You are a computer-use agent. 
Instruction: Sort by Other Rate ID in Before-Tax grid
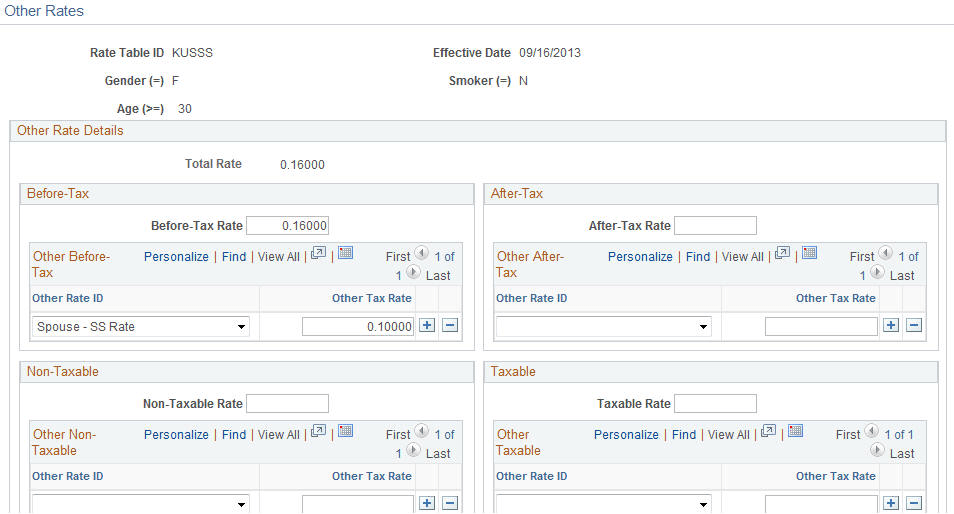pos(68,298)
